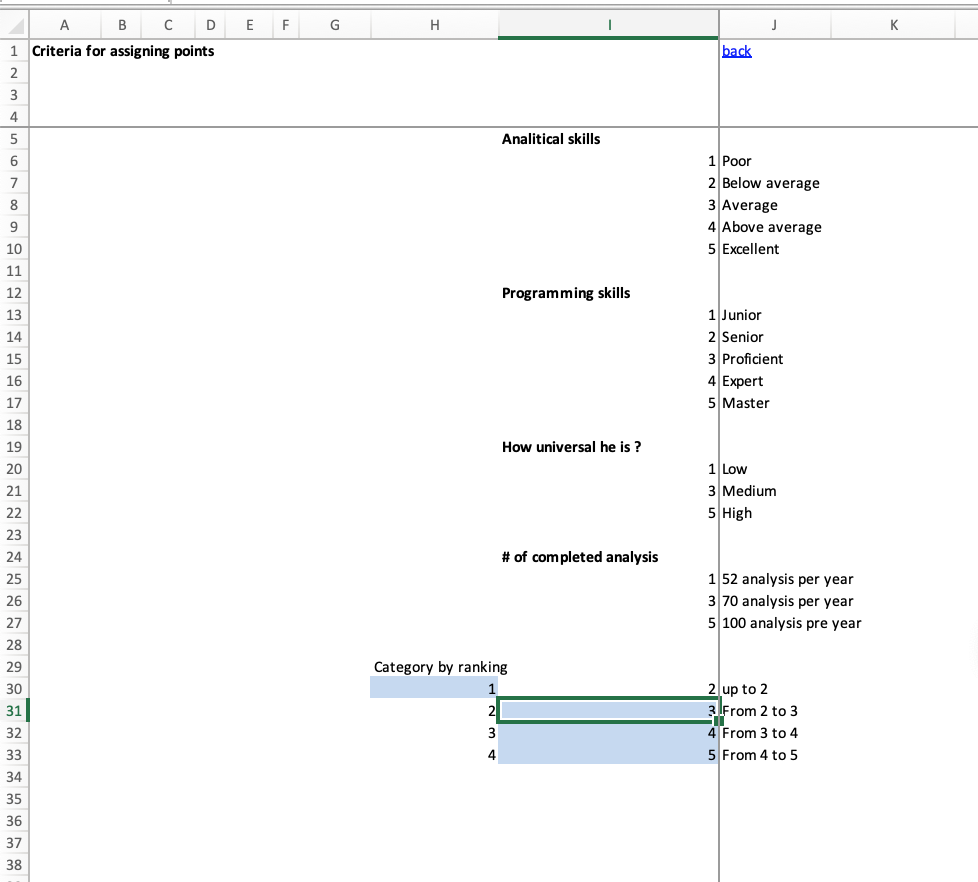The image size is (978, 882).
Task: Click the 'Master' cell
Action: (x=745, y=404)
